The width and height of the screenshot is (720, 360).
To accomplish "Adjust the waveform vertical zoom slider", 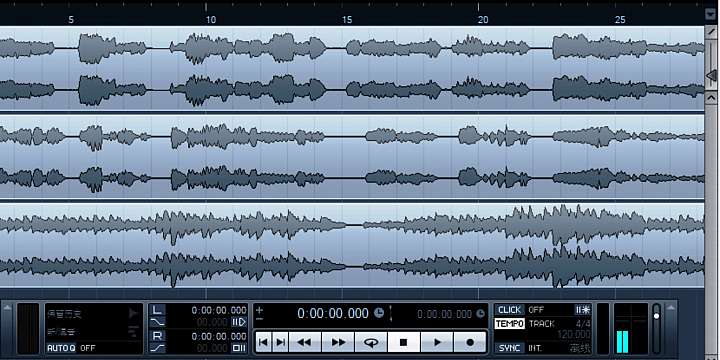I will point(711,75).
